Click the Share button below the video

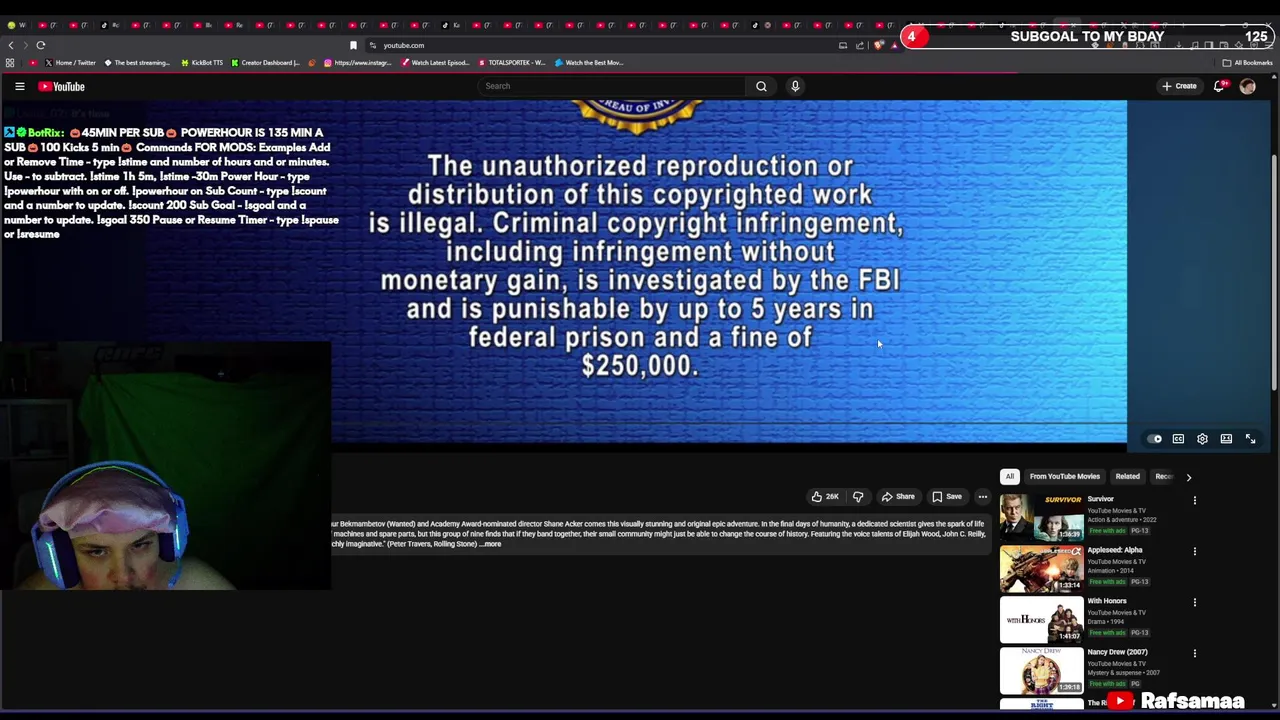[898, 497]
